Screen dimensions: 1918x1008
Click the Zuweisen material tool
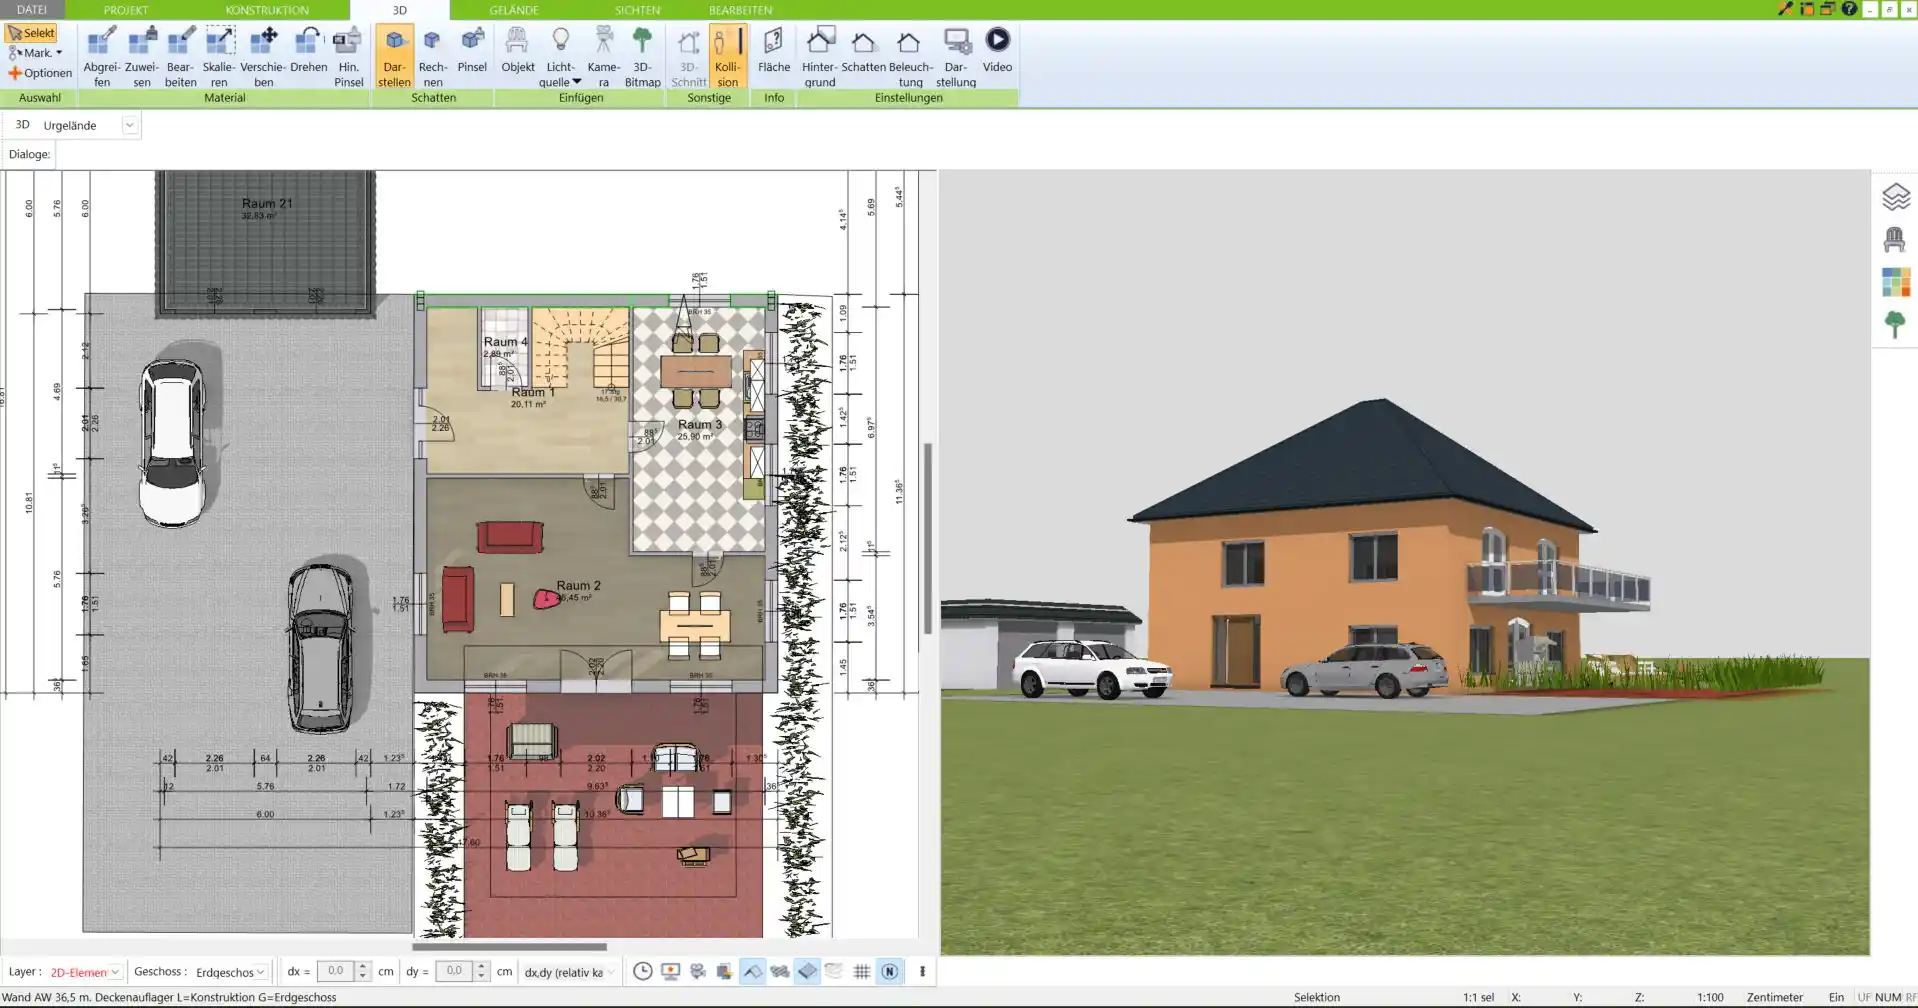[142, 57]
